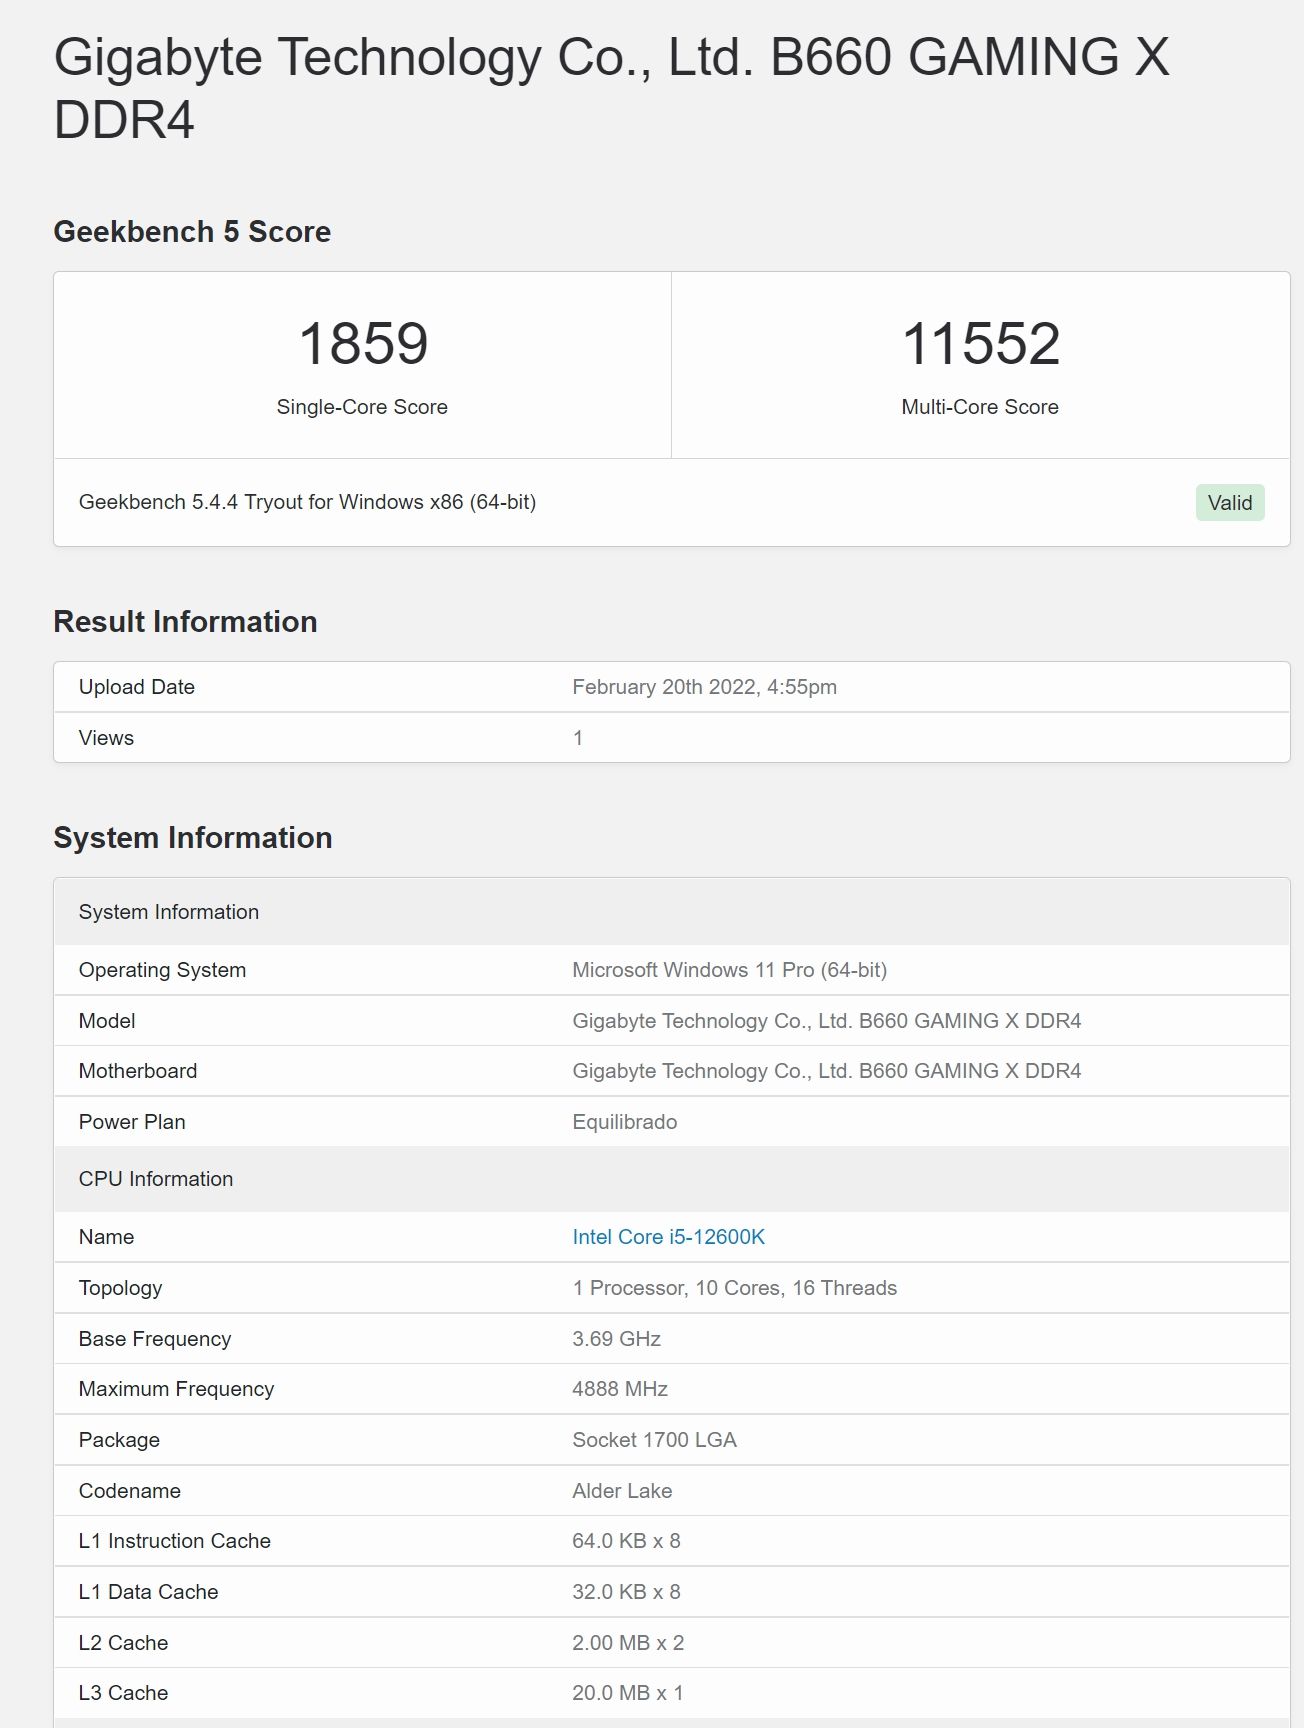Click the L1 Data Cache value 32.0 KB x 8

626,1592
